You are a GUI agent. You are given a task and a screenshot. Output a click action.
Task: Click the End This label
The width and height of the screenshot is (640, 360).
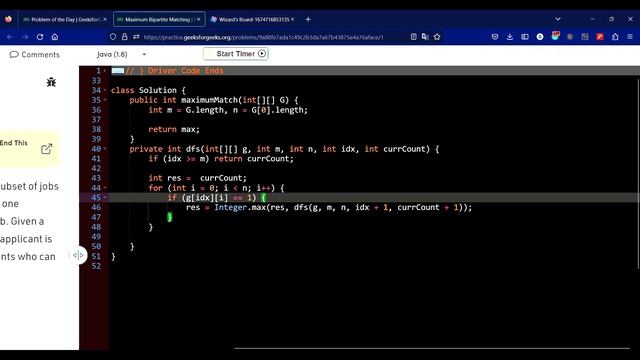13,143
